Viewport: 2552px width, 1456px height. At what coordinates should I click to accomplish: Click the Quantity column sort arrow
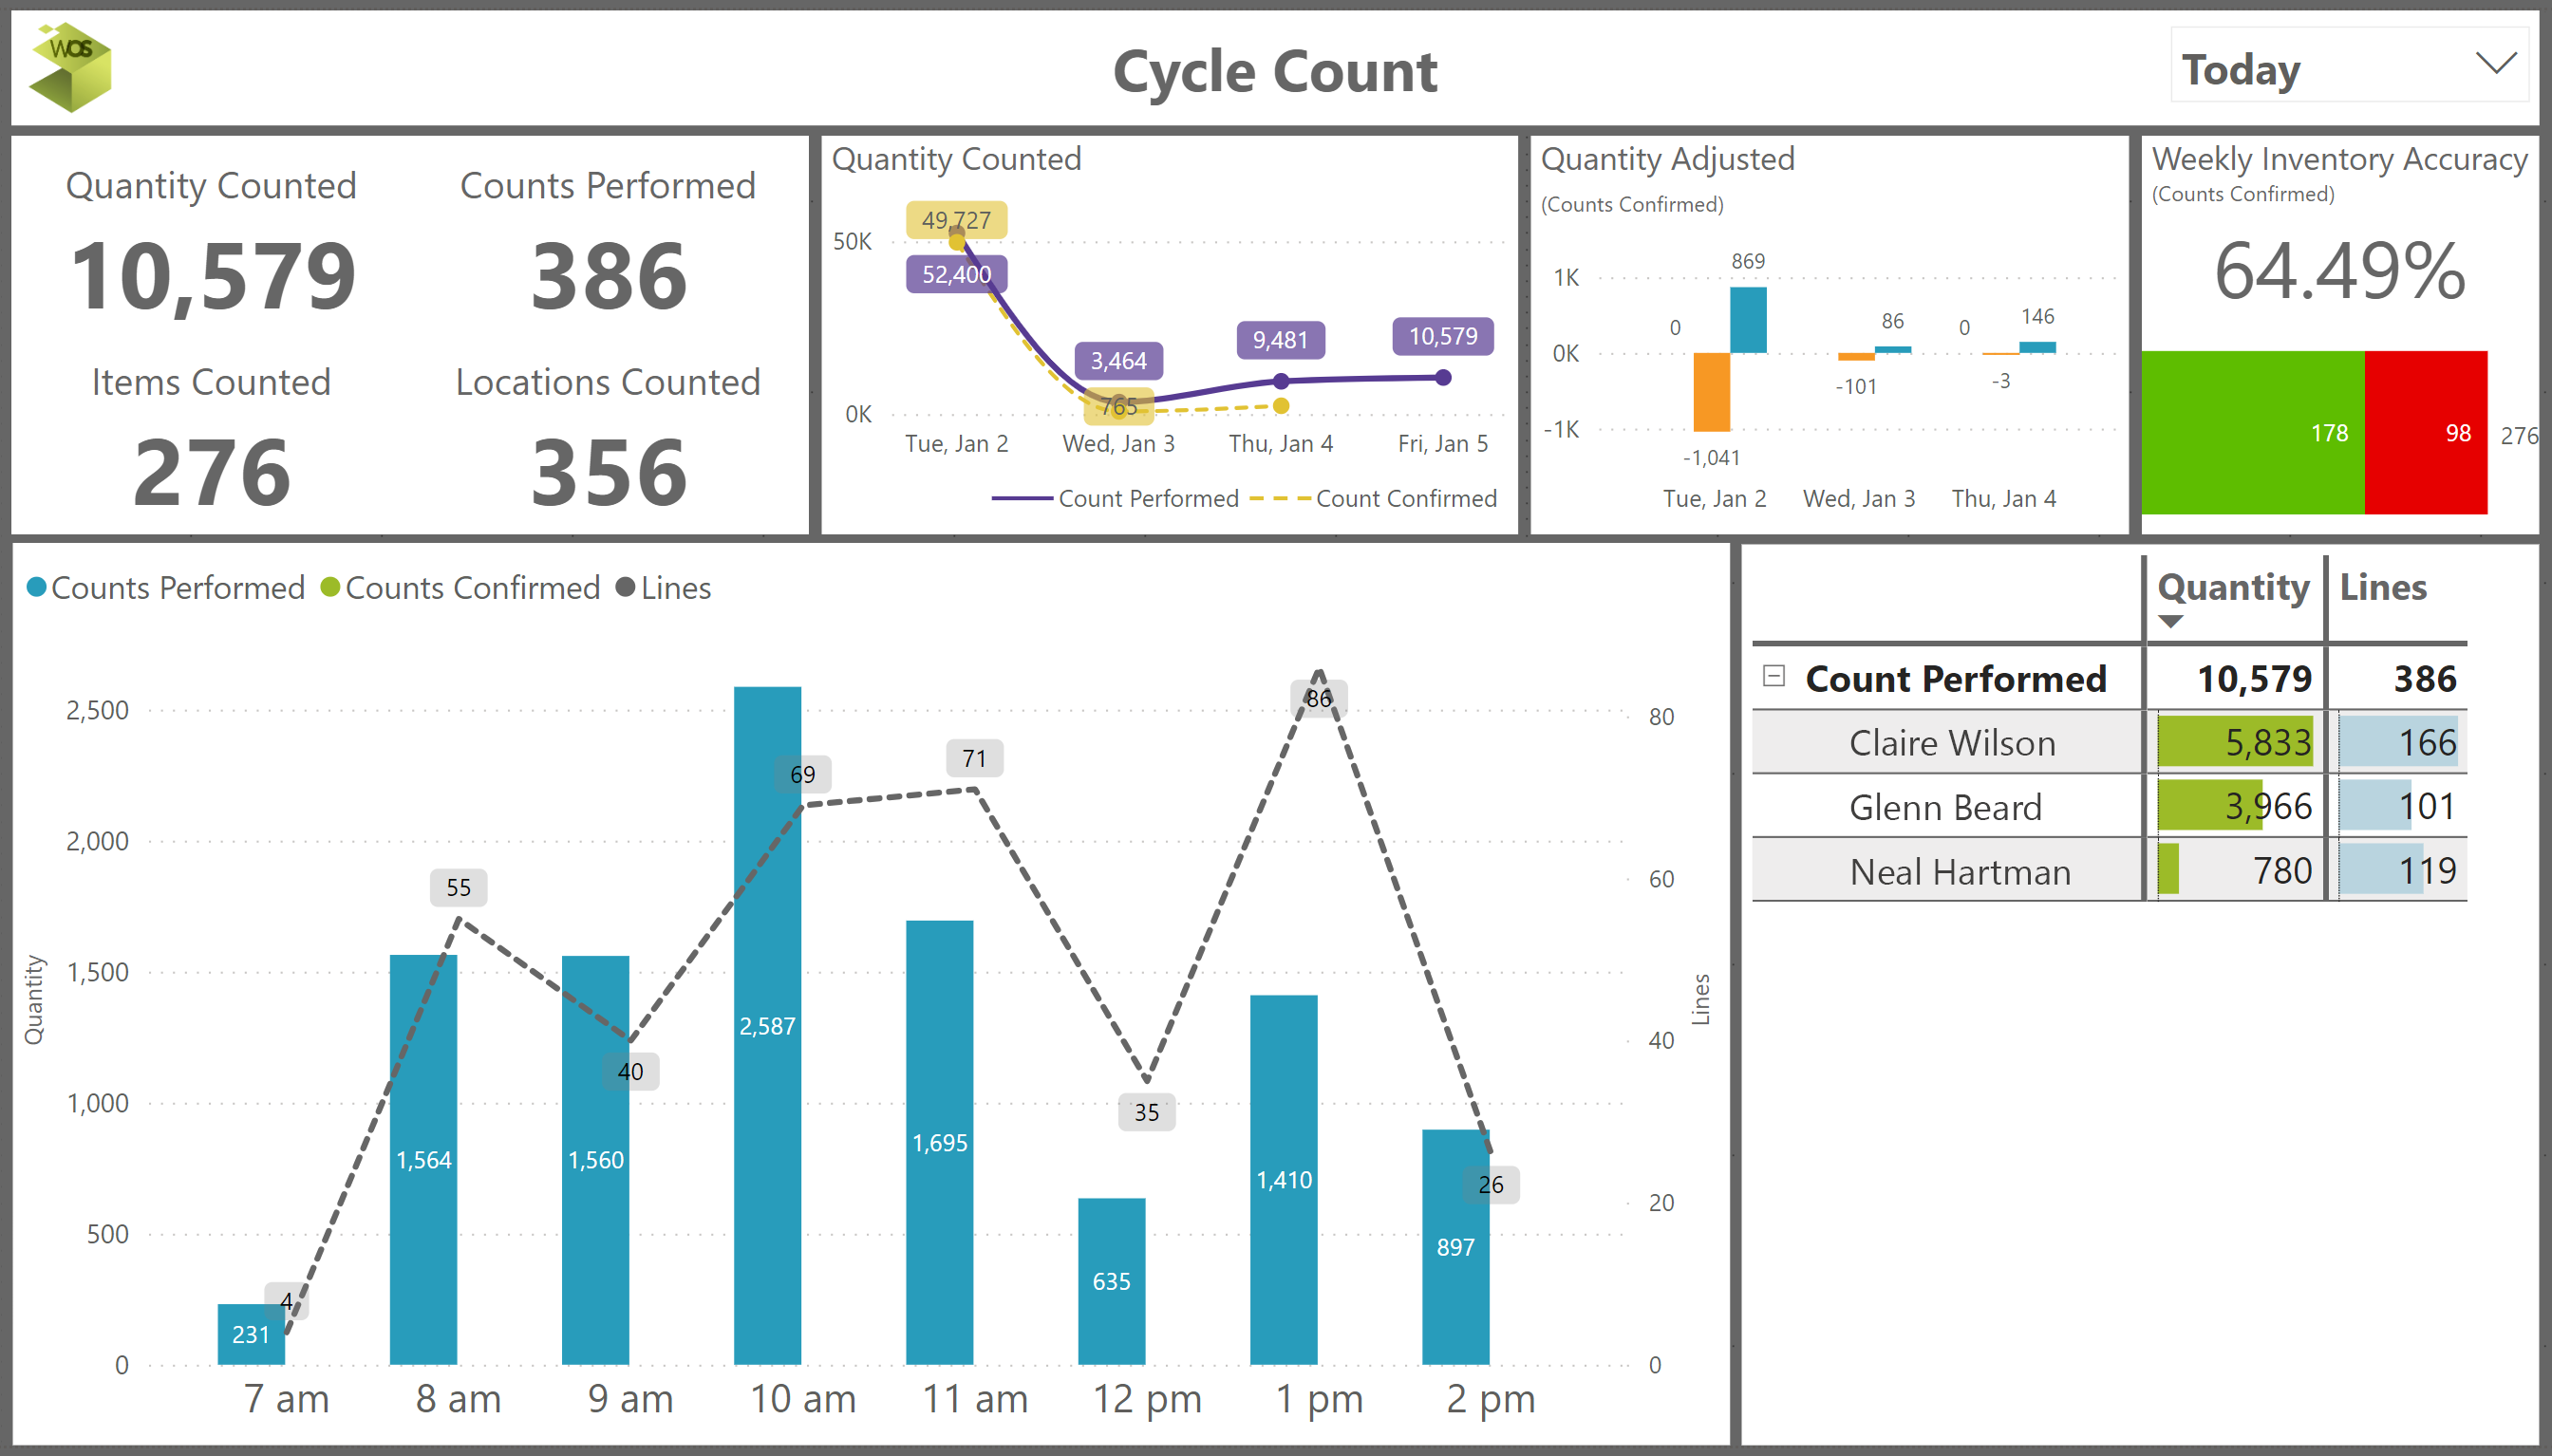pos(2170,622)
